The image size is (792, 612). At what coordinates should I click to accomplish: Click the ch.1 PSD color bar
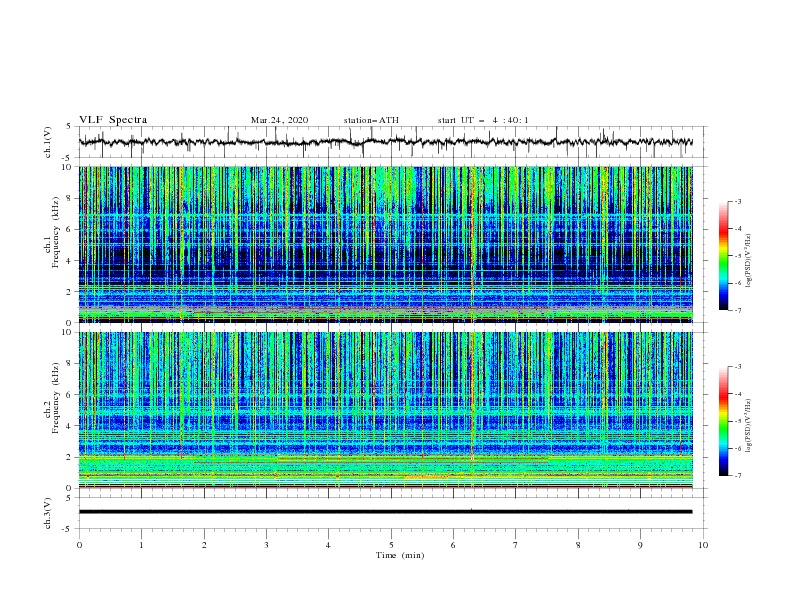(x=723, y=256)
